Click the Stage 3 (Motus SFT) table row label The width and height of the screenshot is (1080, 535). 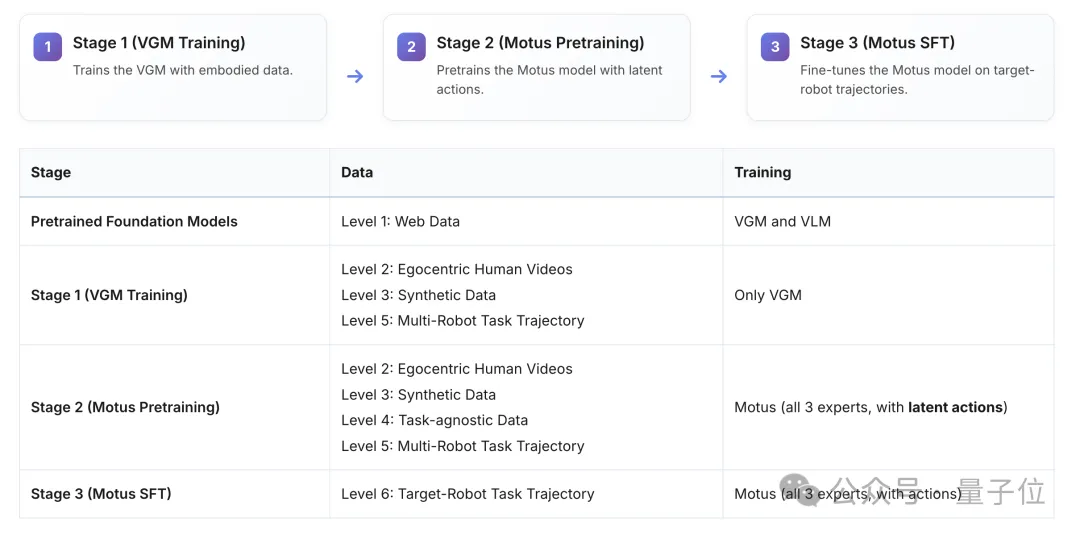(101, 493)
